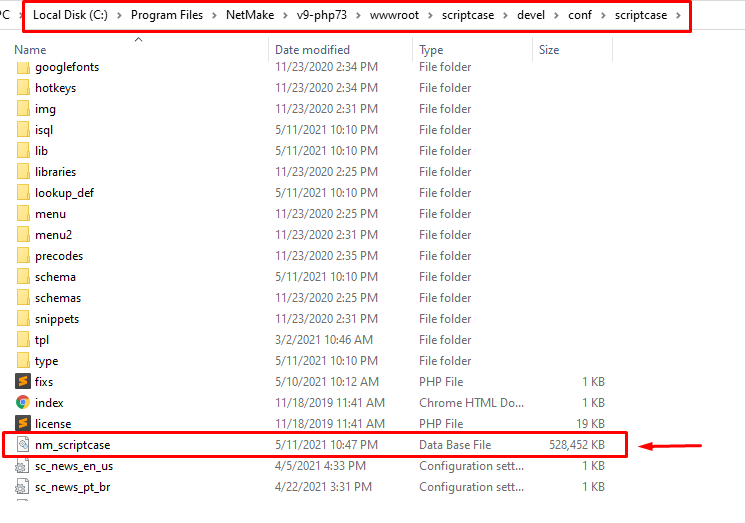Click the sc_news_pt_br config file icon

pyautogui.click(x=22, y=486)
